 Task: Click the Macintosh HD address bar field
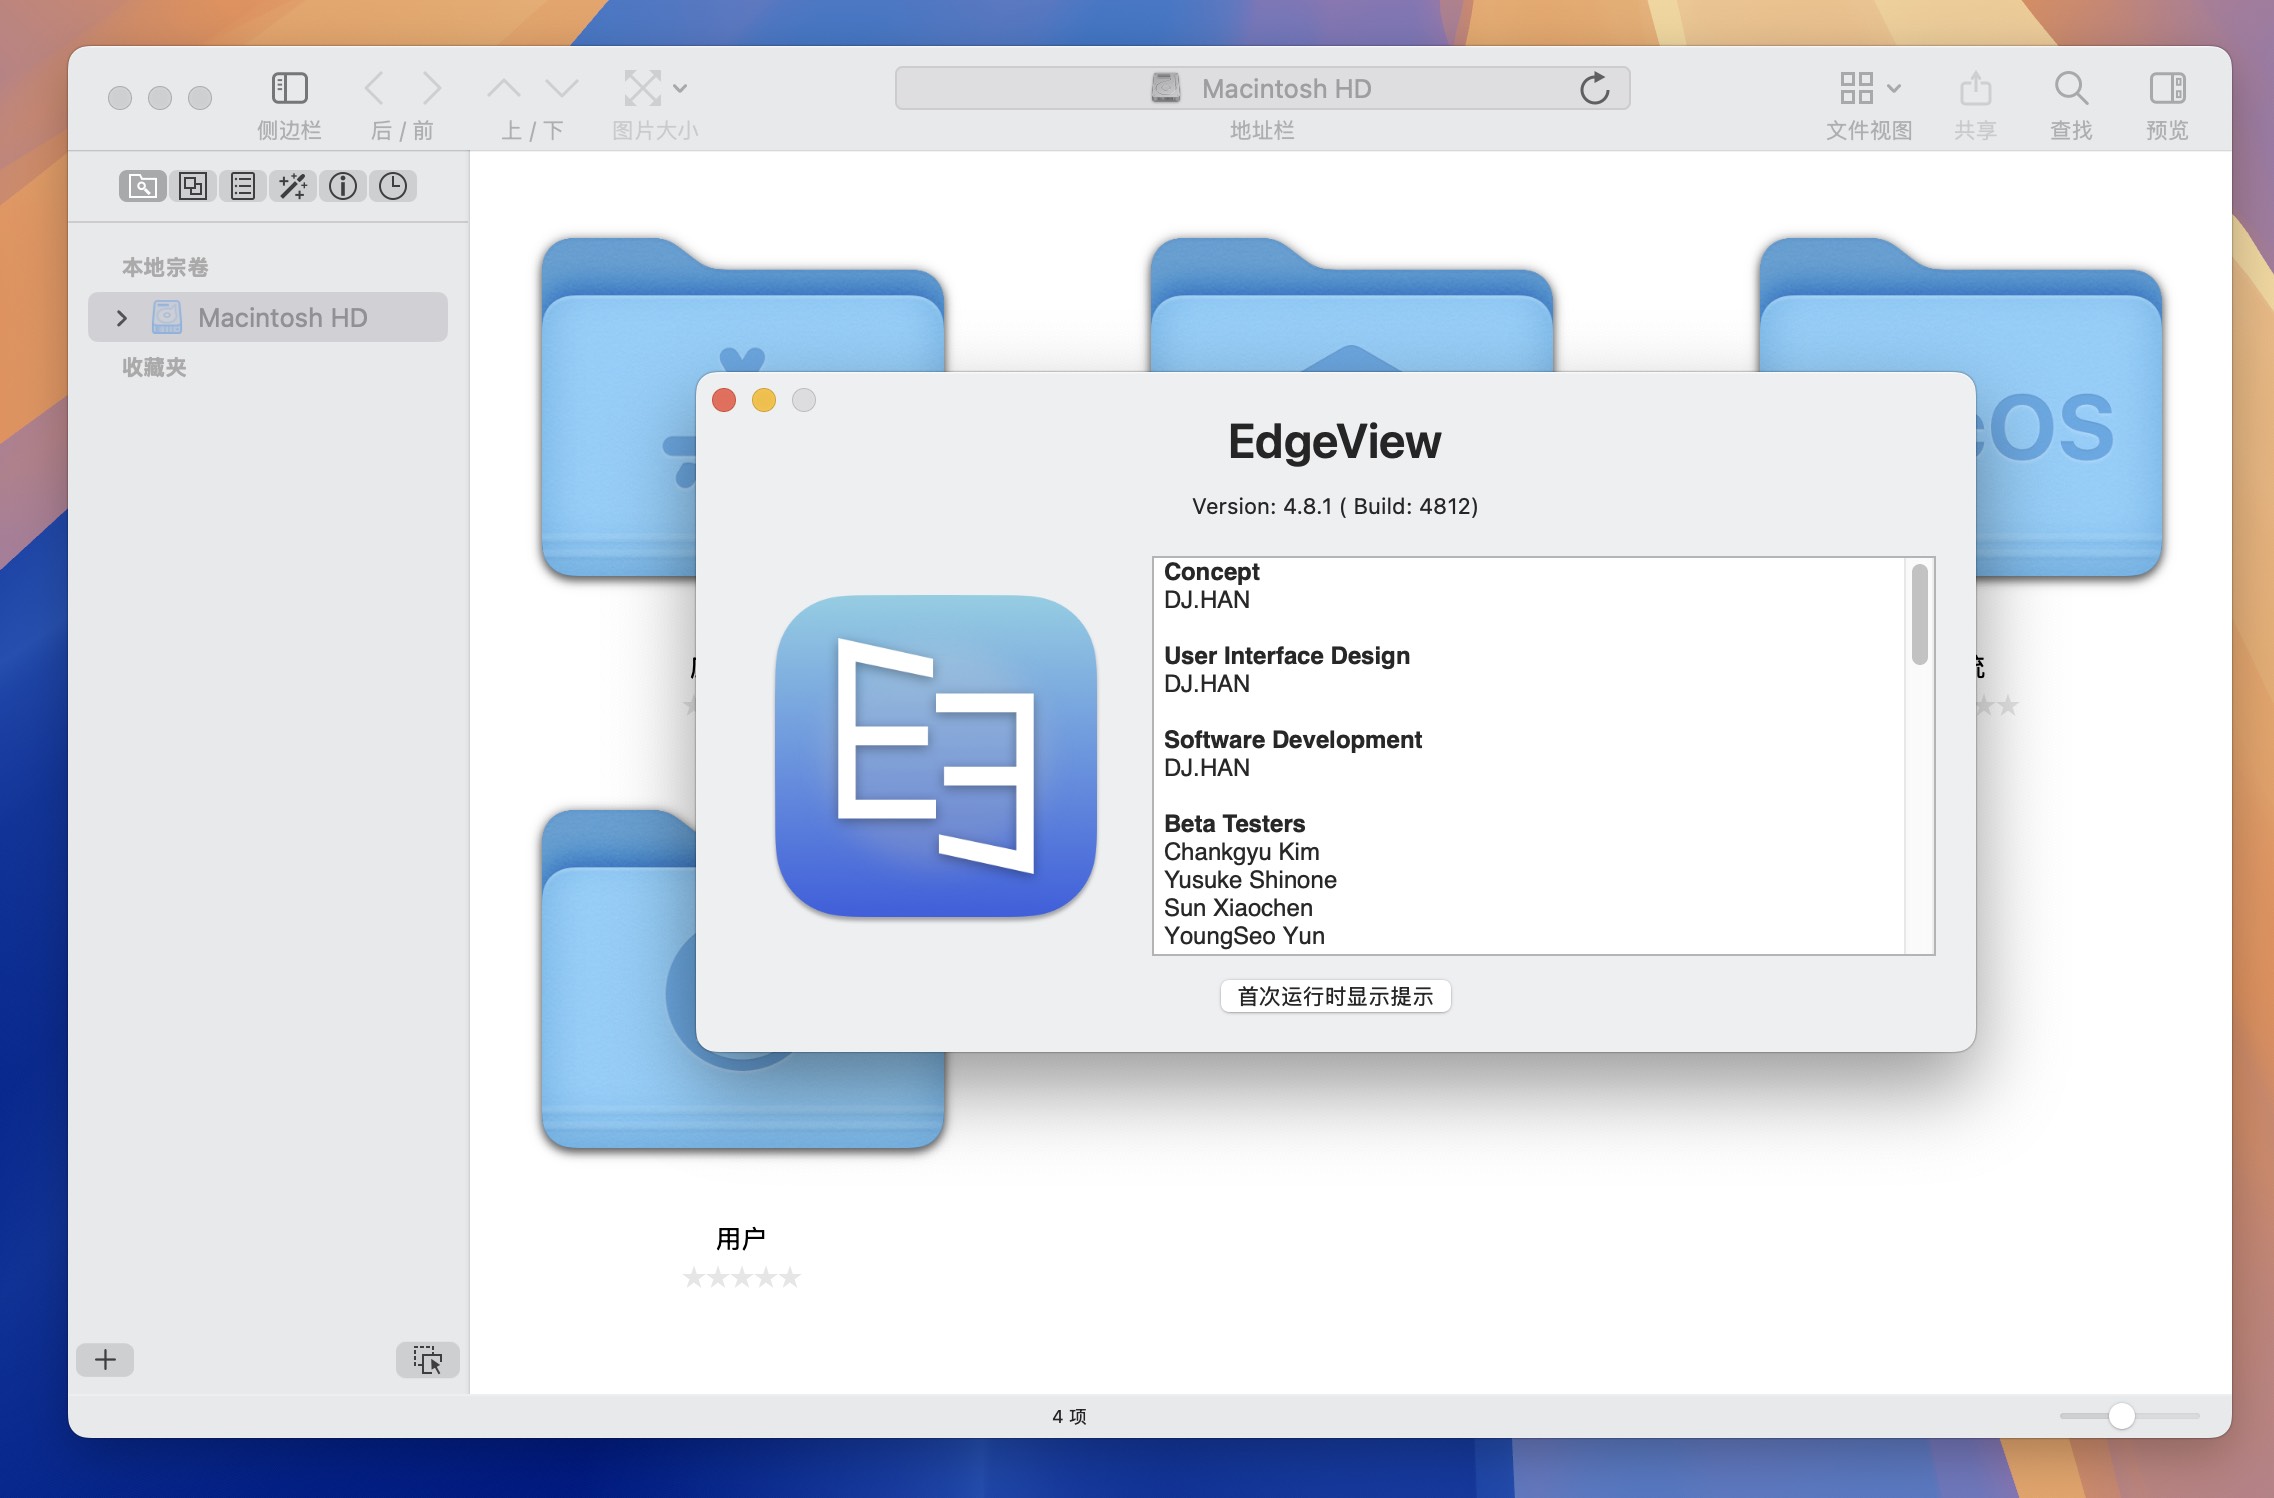1262,88
